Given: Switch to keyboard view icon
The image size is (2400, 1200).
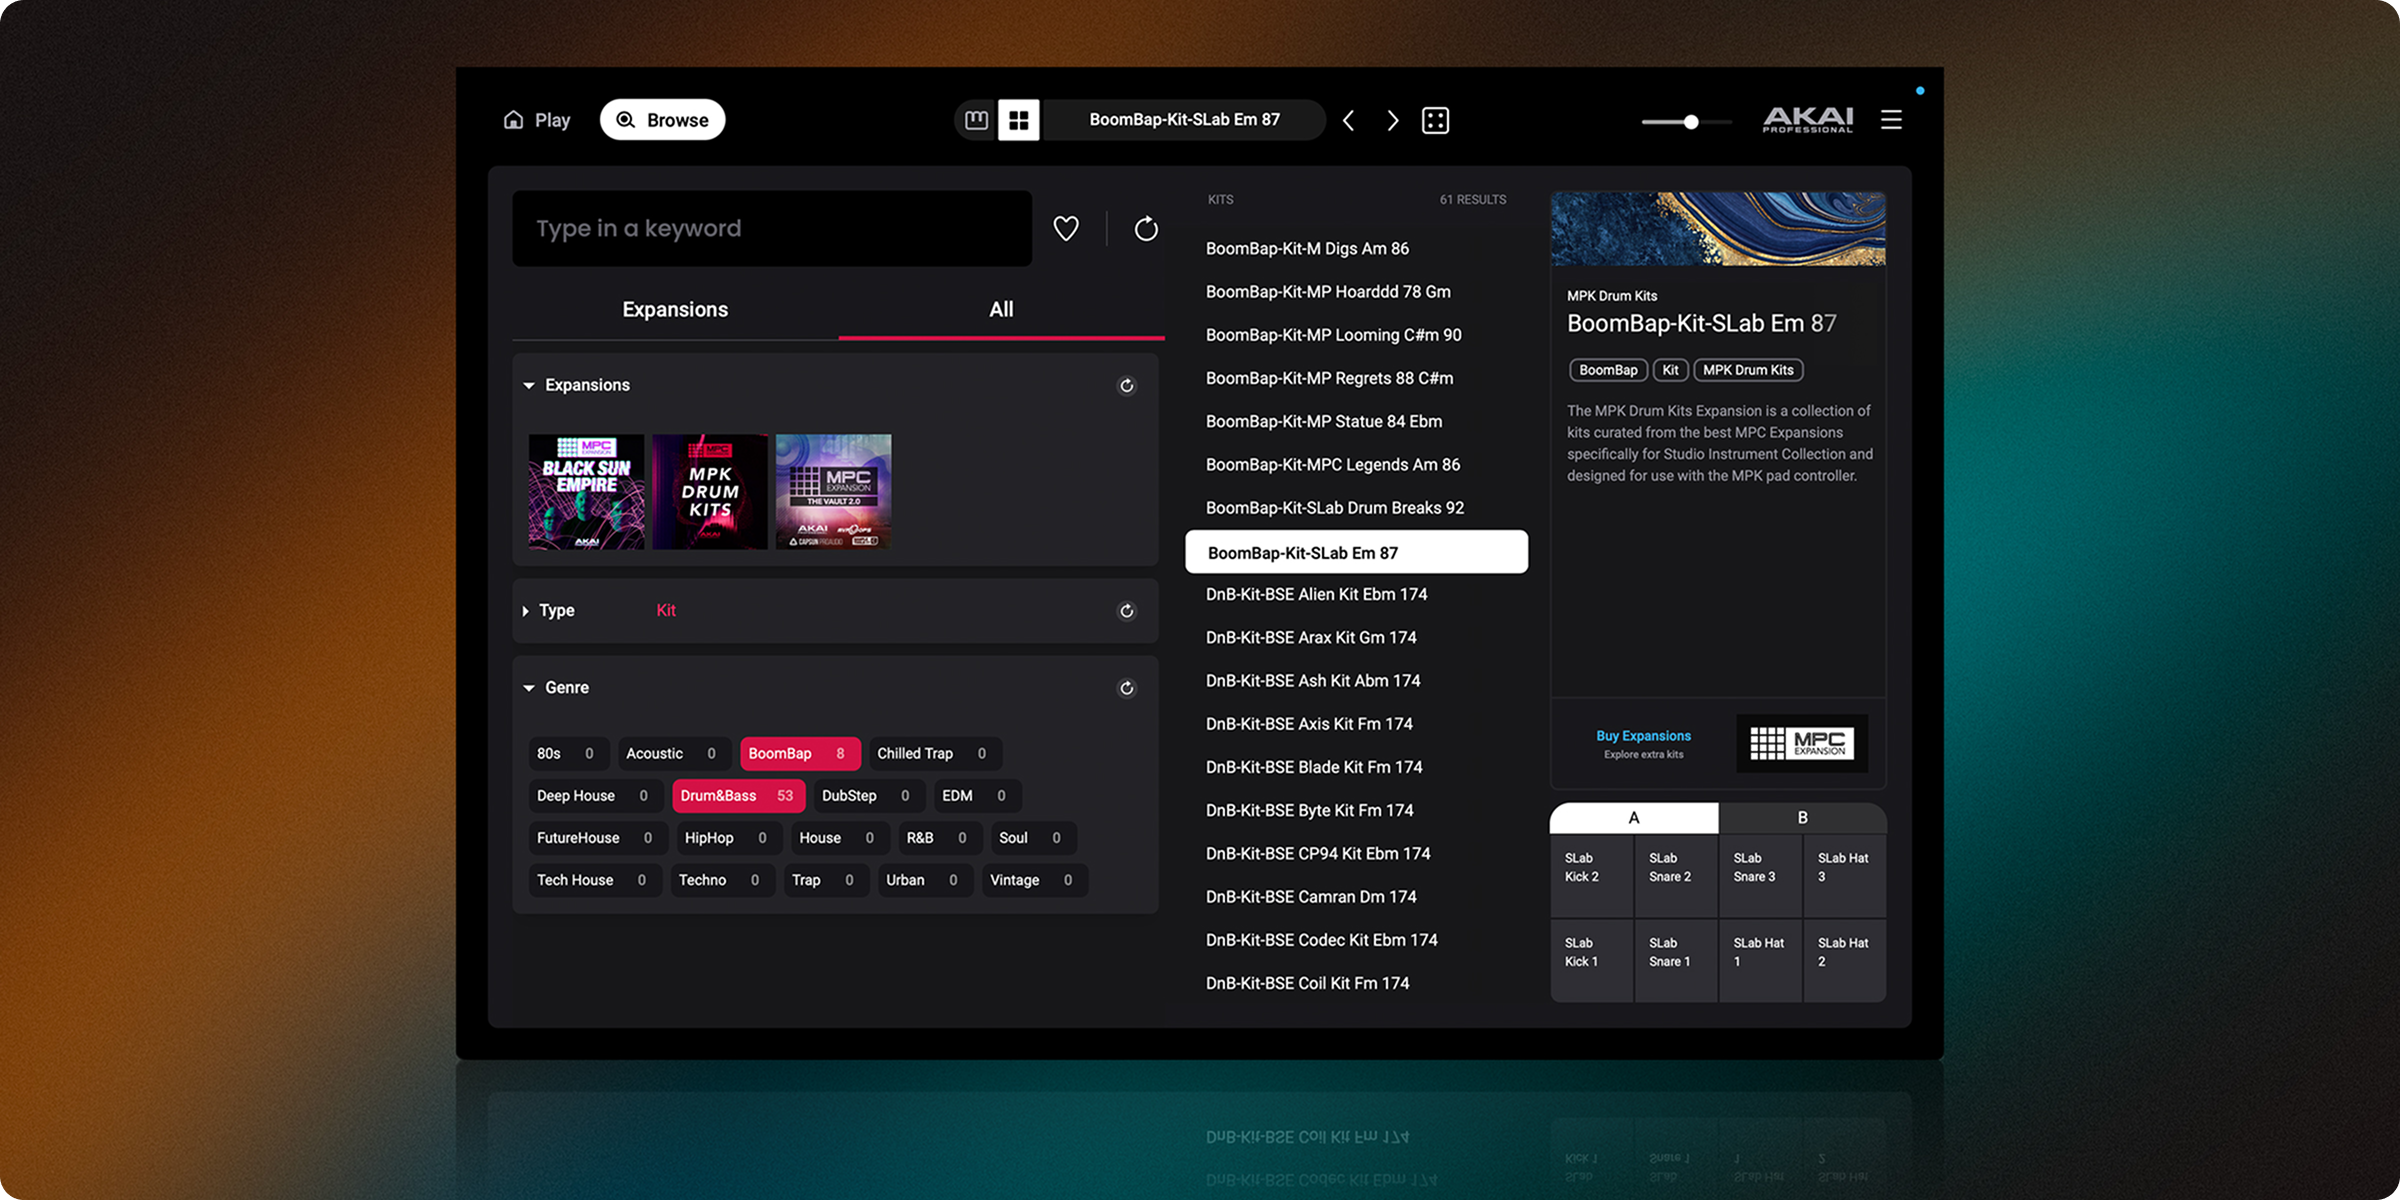Looking at the screenshot, I should pos(977,120).
